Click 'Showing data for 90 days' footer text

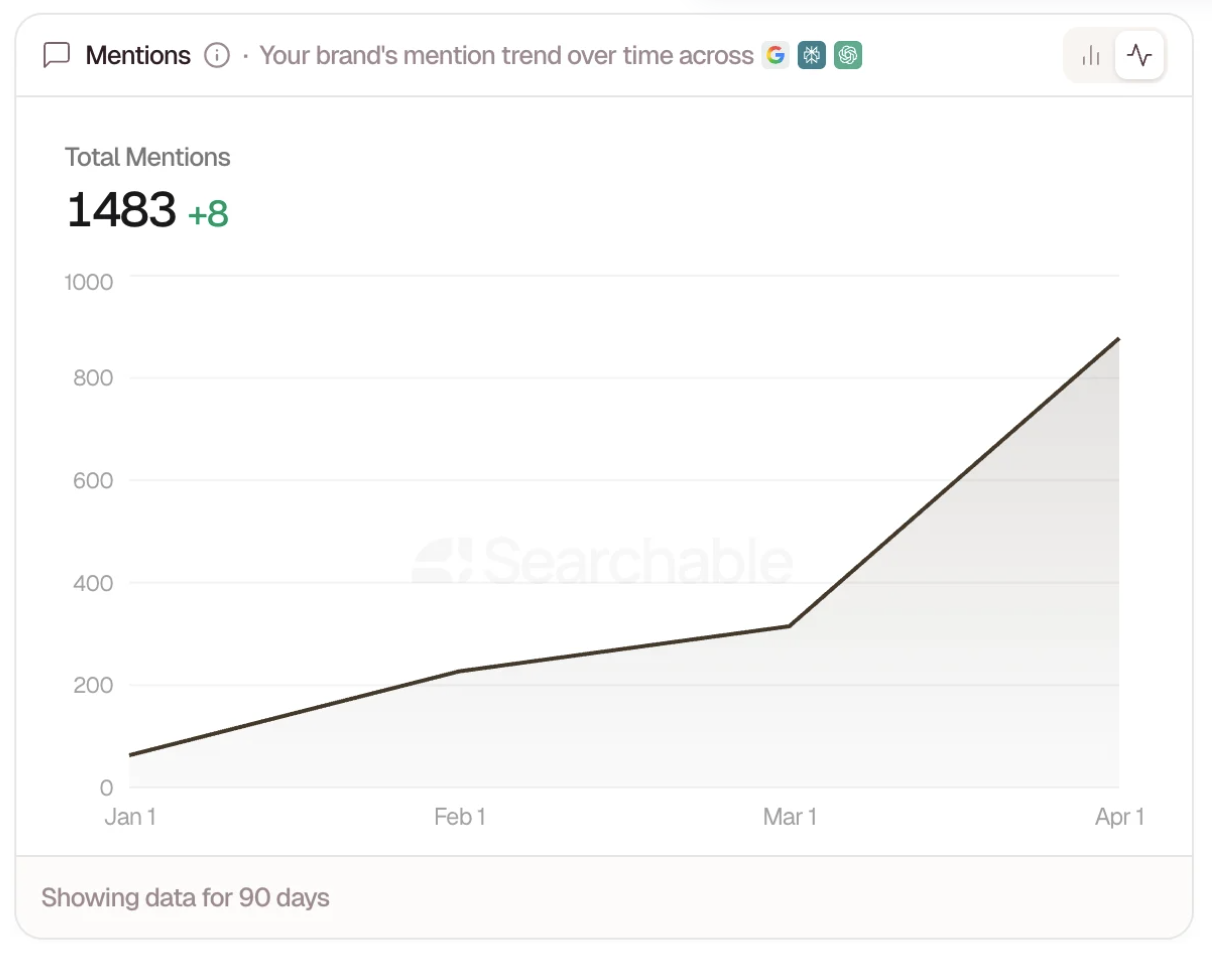tap(185, 898)
